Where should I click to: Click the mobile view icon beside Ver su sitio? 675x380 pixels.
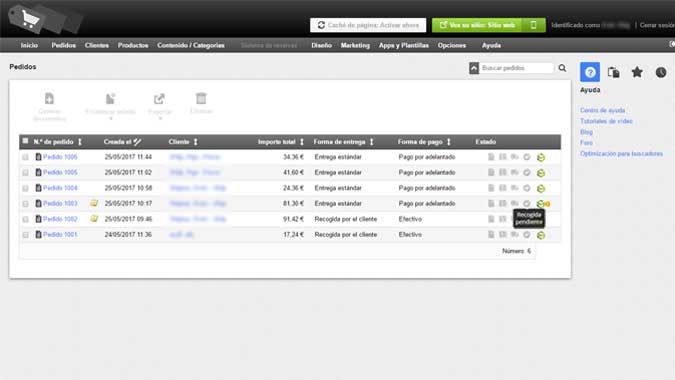533,25
